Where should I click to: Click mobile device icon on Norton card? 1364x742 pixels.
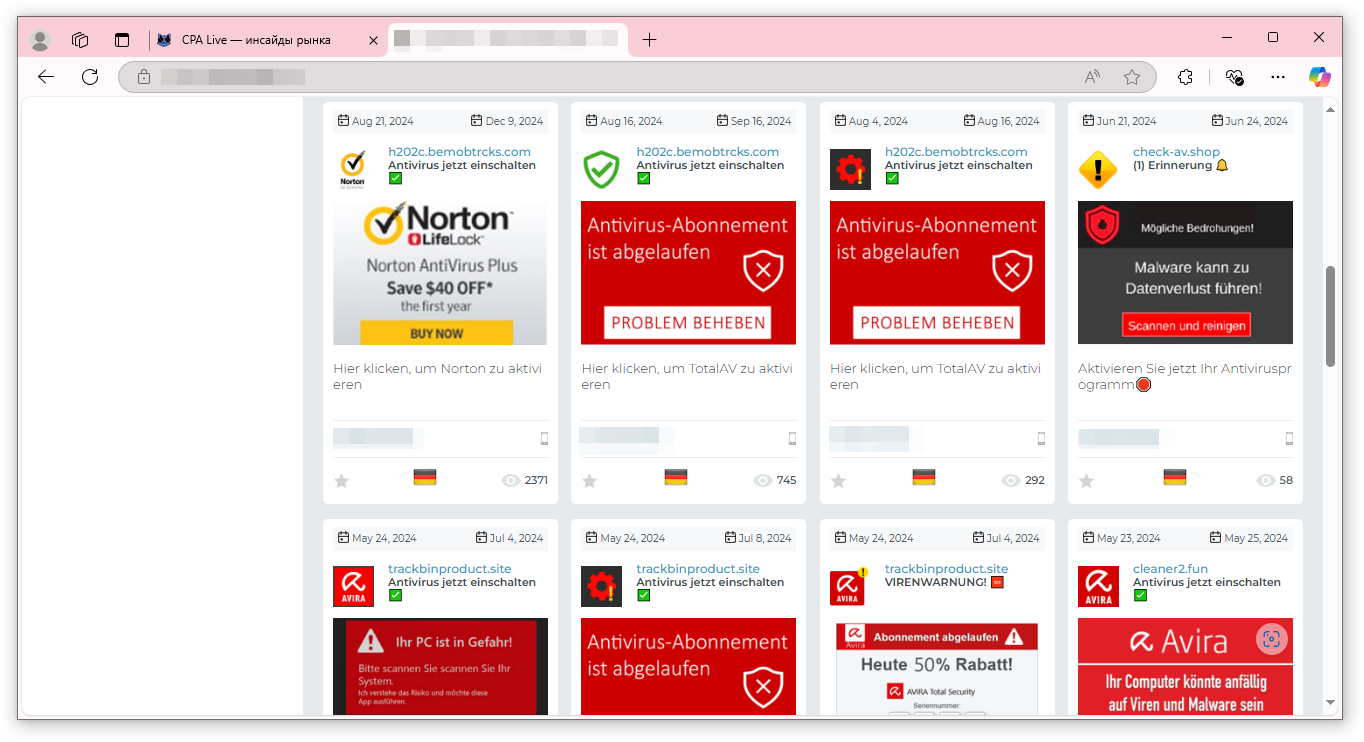pos(544,438)
